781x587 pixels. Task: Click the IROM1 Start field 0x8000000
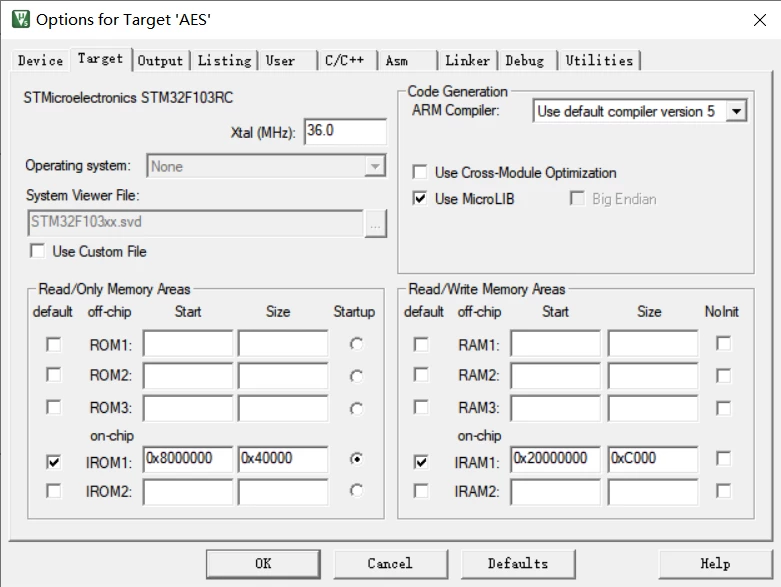coord(188,459)
